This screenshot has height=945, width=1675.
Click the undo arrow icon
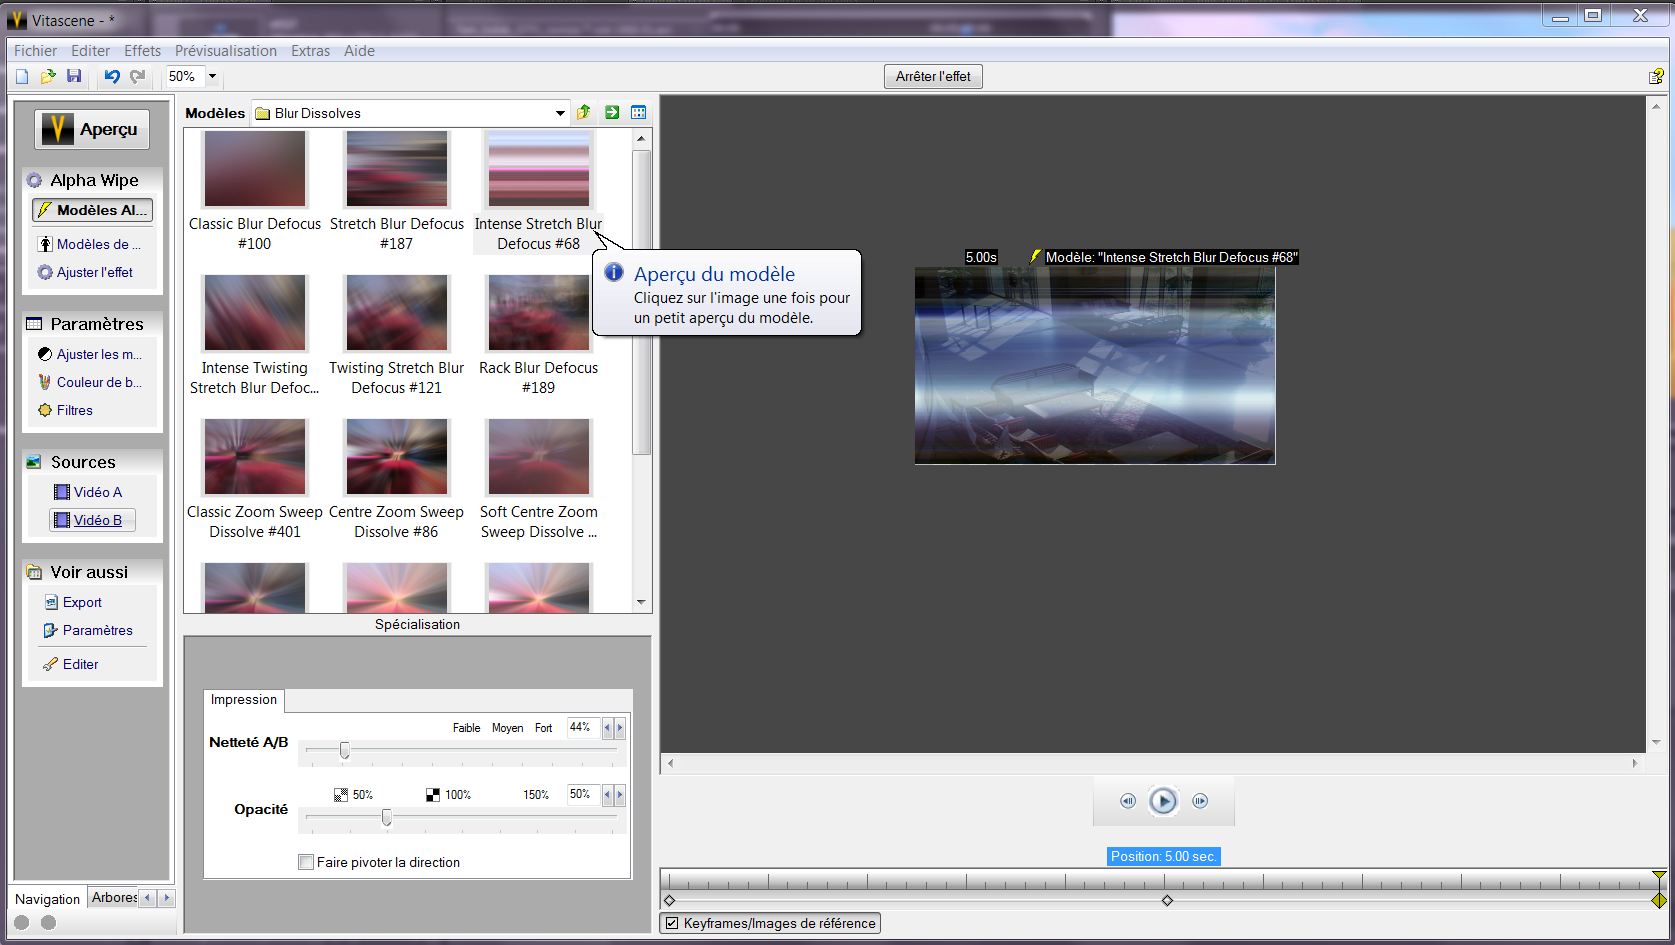pos(112,76)
